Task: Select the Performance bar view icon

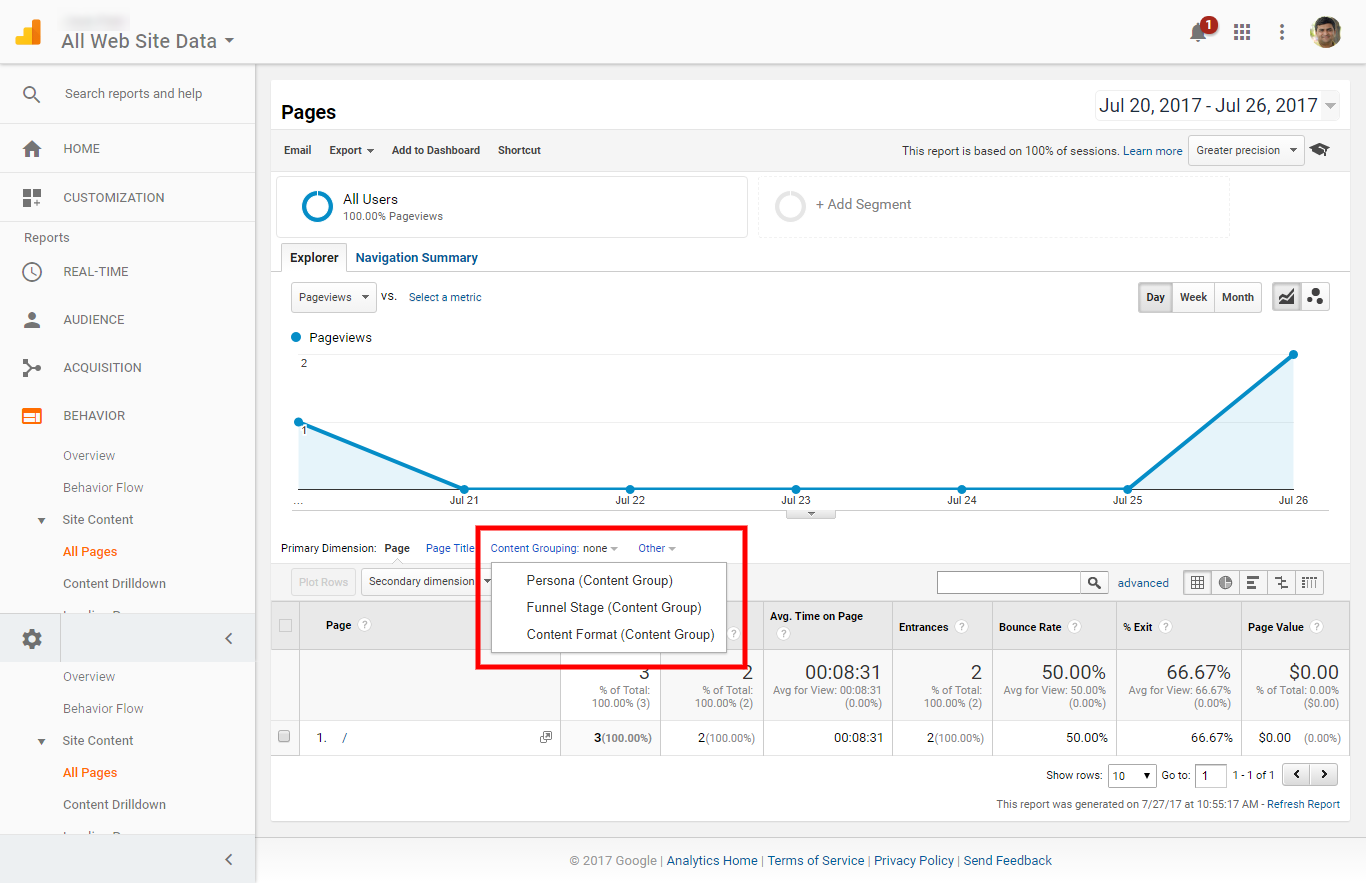Action: tap(1253, 582)
